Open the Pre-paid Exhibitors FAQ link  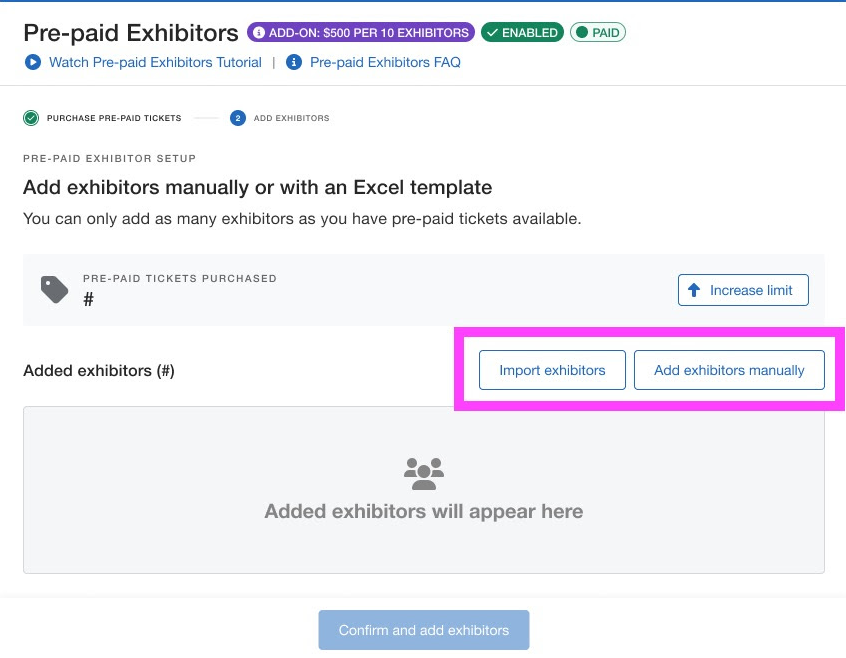(385, 62)
